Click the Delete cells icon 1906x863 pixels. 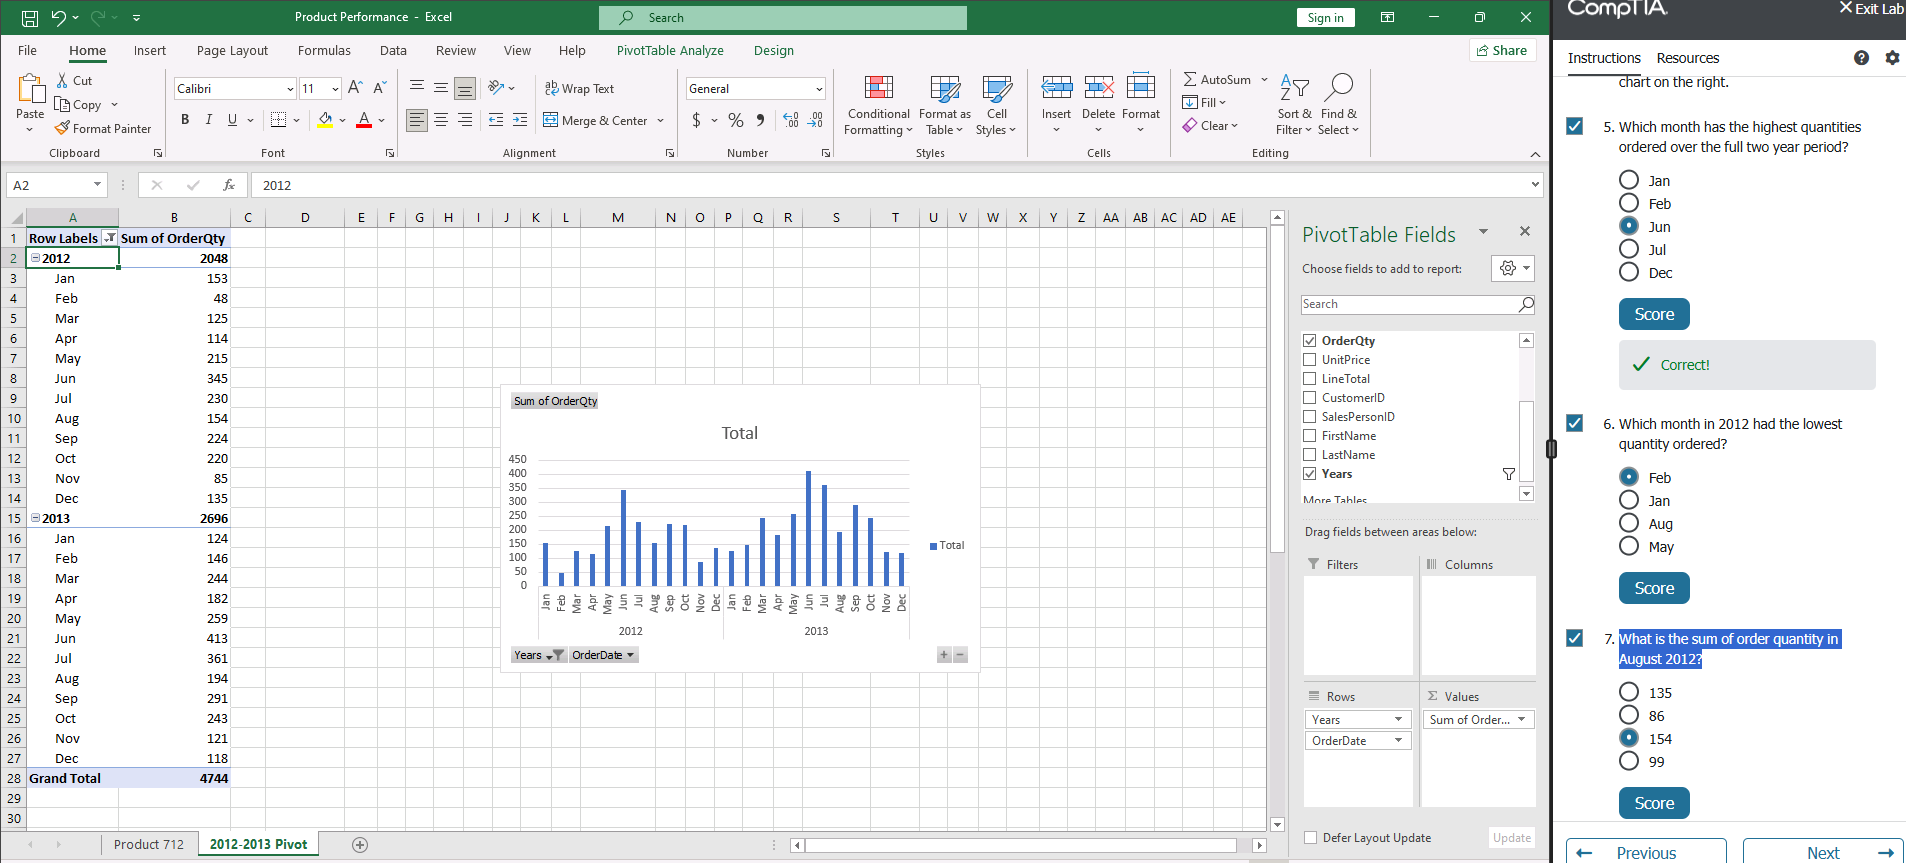pyautogui.click(x=1099, y=88)
